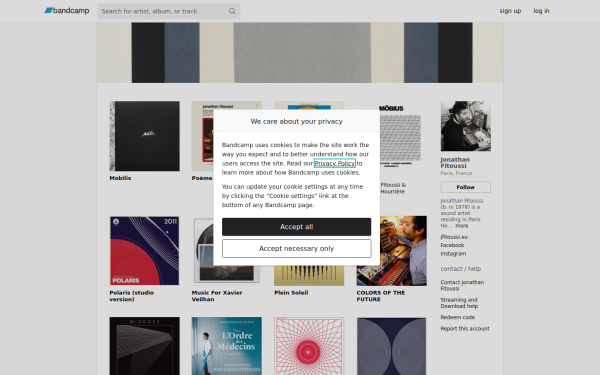The width and height of the screenshot is (600, 375).
Task: Focus the artist, album, or track search field
Action: click(x=168, y=11)
